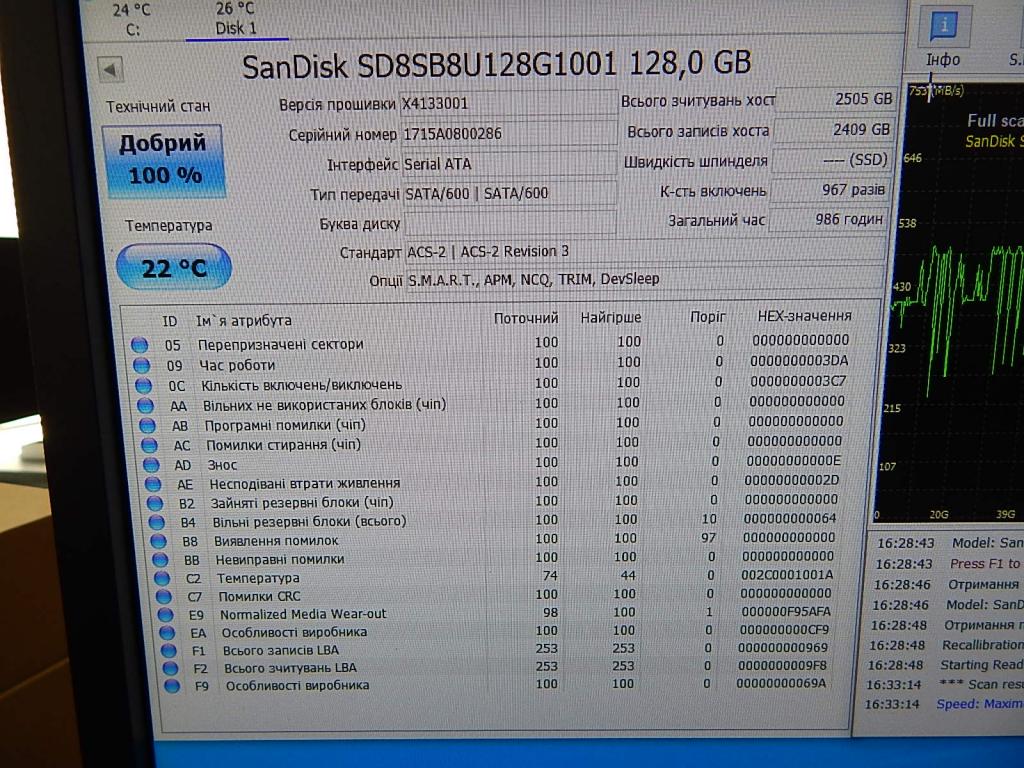Image resolution: width=1024 pixels, height=768 pixels.
Task: Select the C: drive tab
Action: point(132,20)
